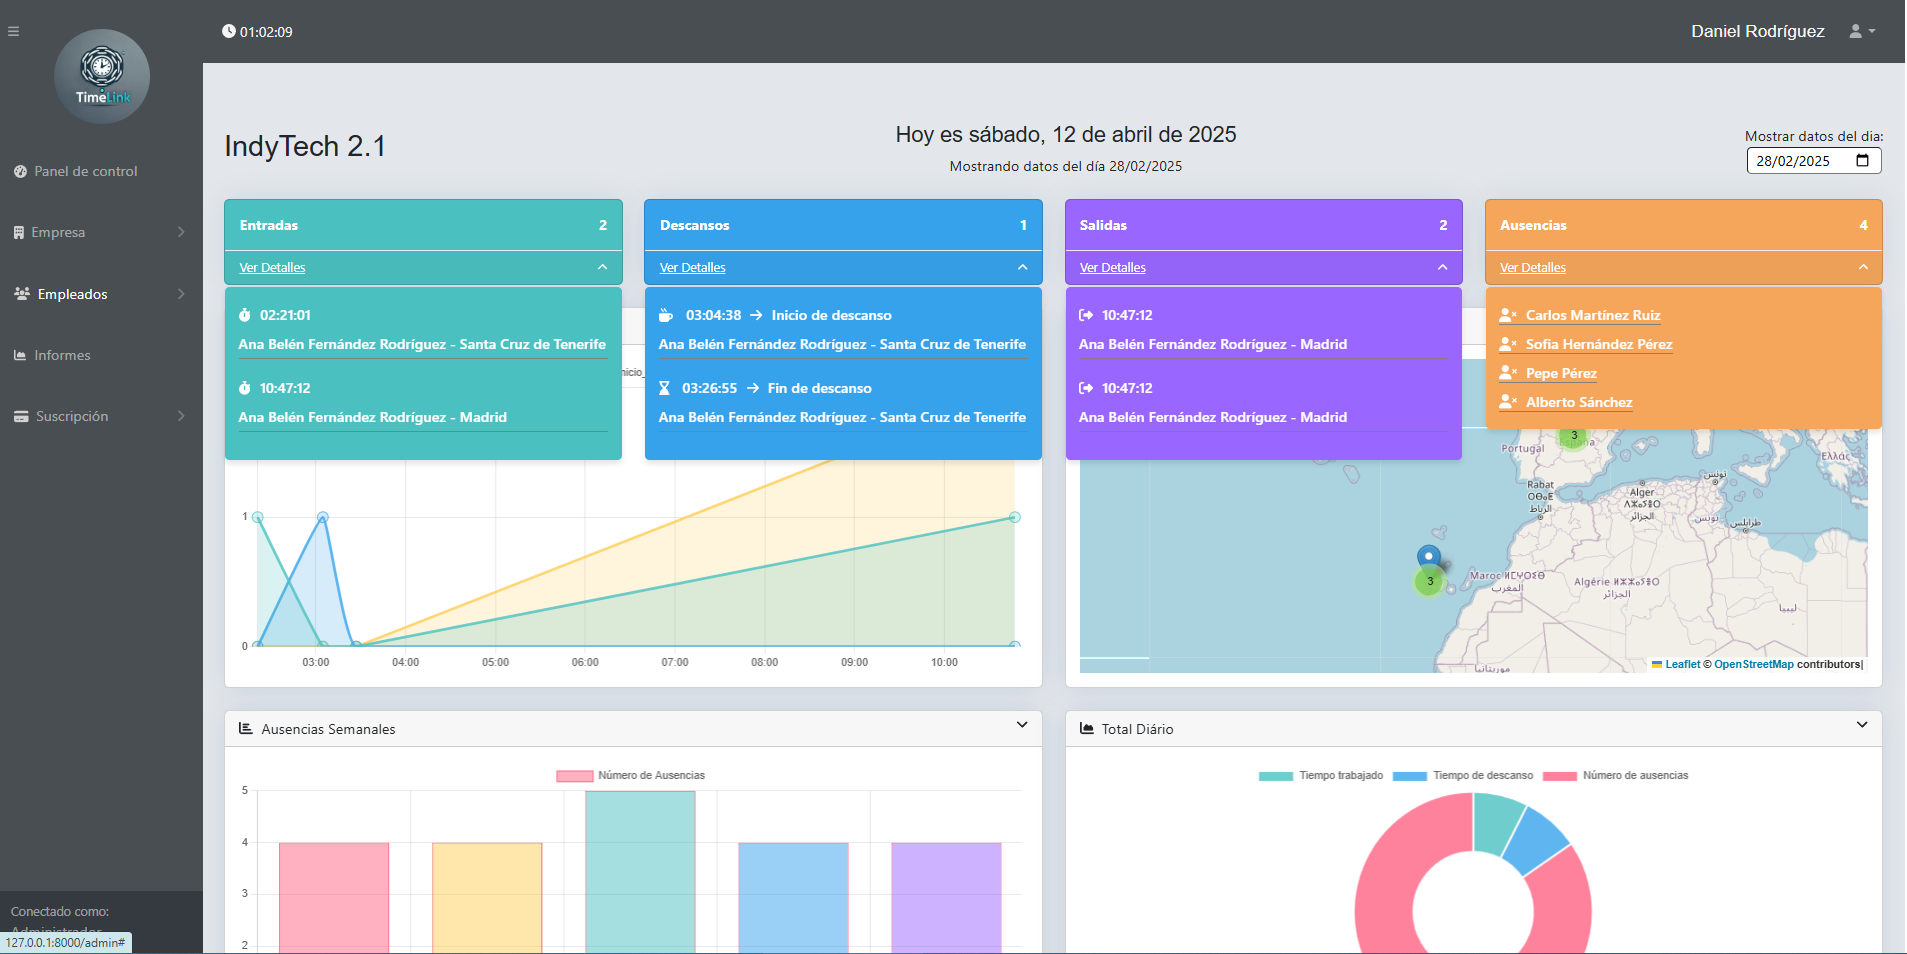Image resolution: width=1907 pixels, height=954 pixels.
Task: Click absent user icon beside Carlos Martínez Ruiz
Action: 1508,315
